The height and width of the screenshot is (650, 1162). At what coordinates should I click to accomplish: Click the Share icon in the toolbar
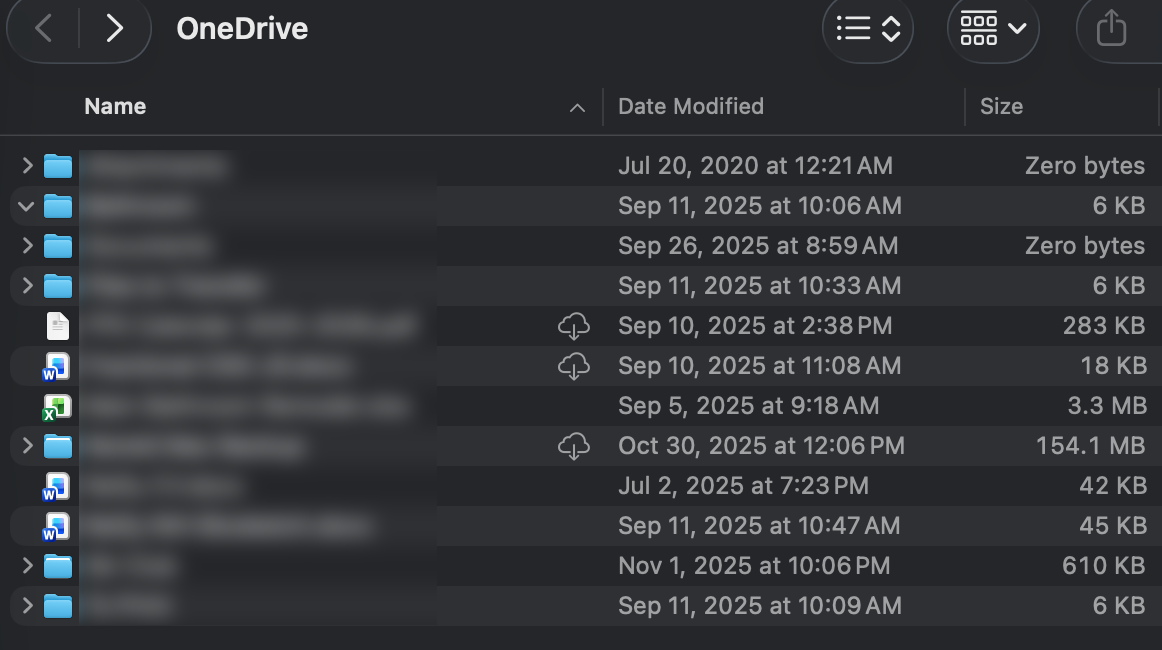[x=1111, y=29]
